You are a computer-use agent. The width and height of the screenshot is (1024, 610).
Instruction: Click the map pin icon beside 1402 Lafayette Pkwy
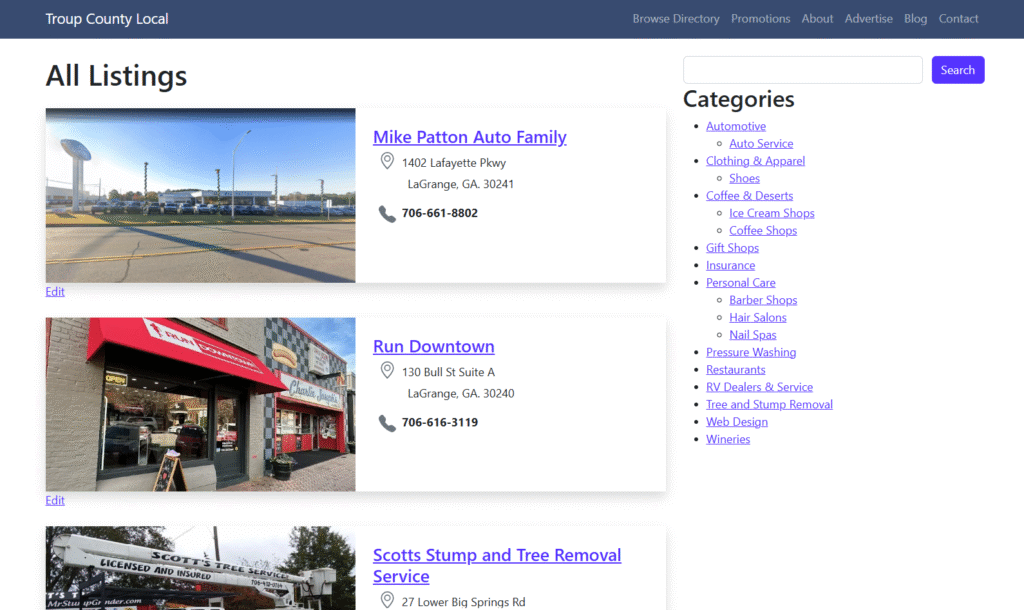387,162
